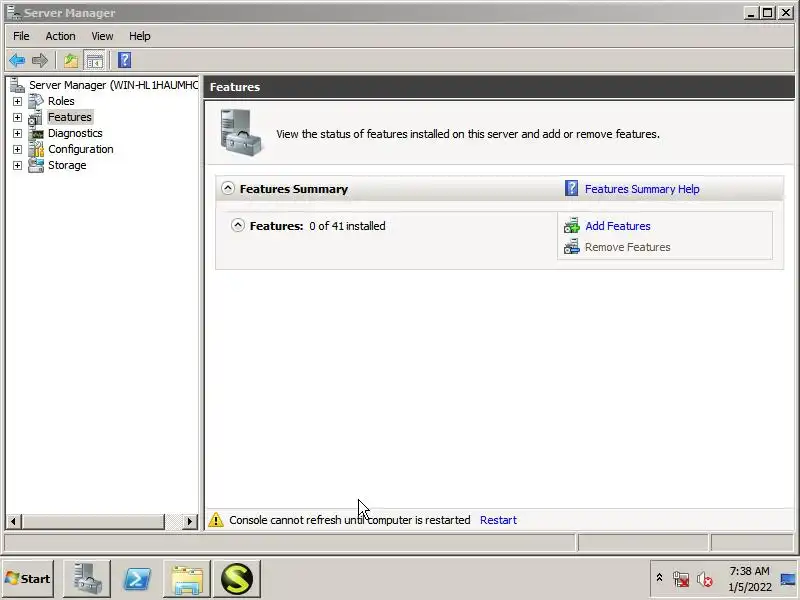This screenshot has height=600, width=800.
Task: Click the Start button
Action: (28, 579)
